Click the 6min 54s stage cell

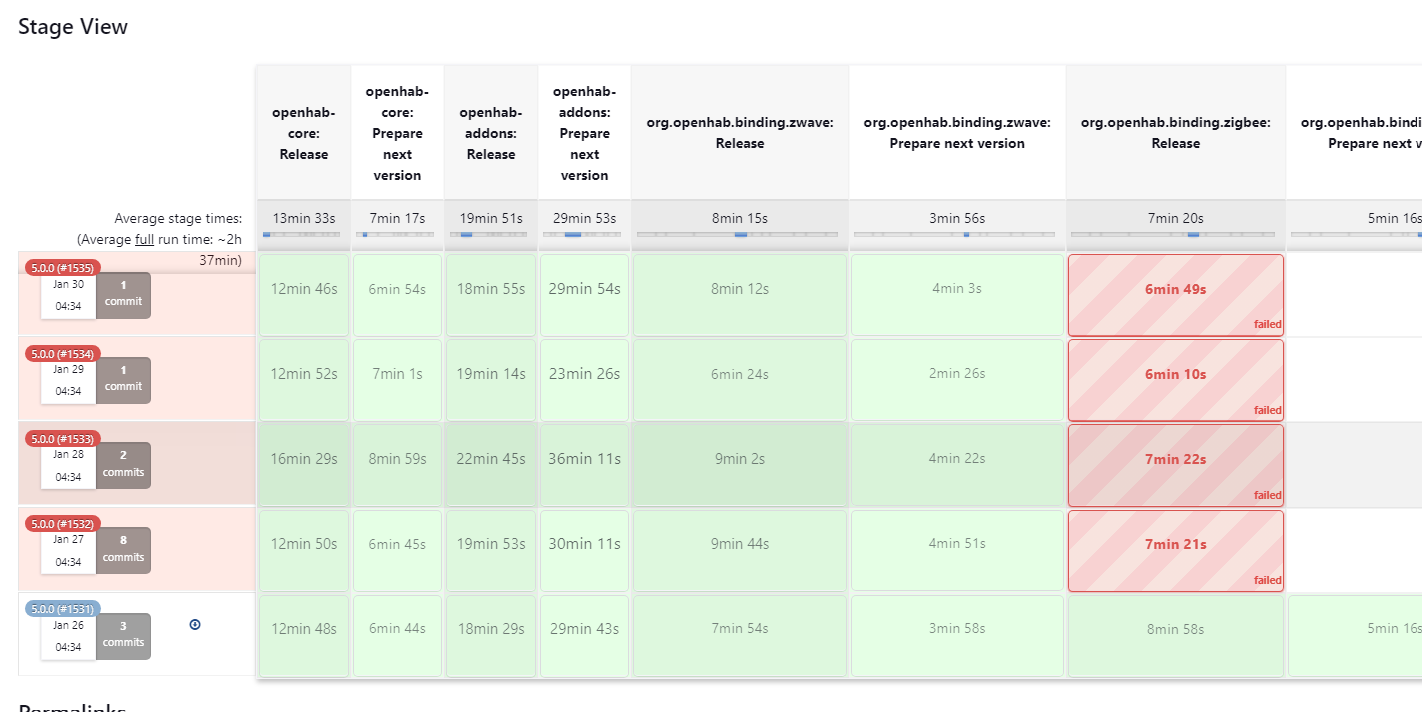397,295
